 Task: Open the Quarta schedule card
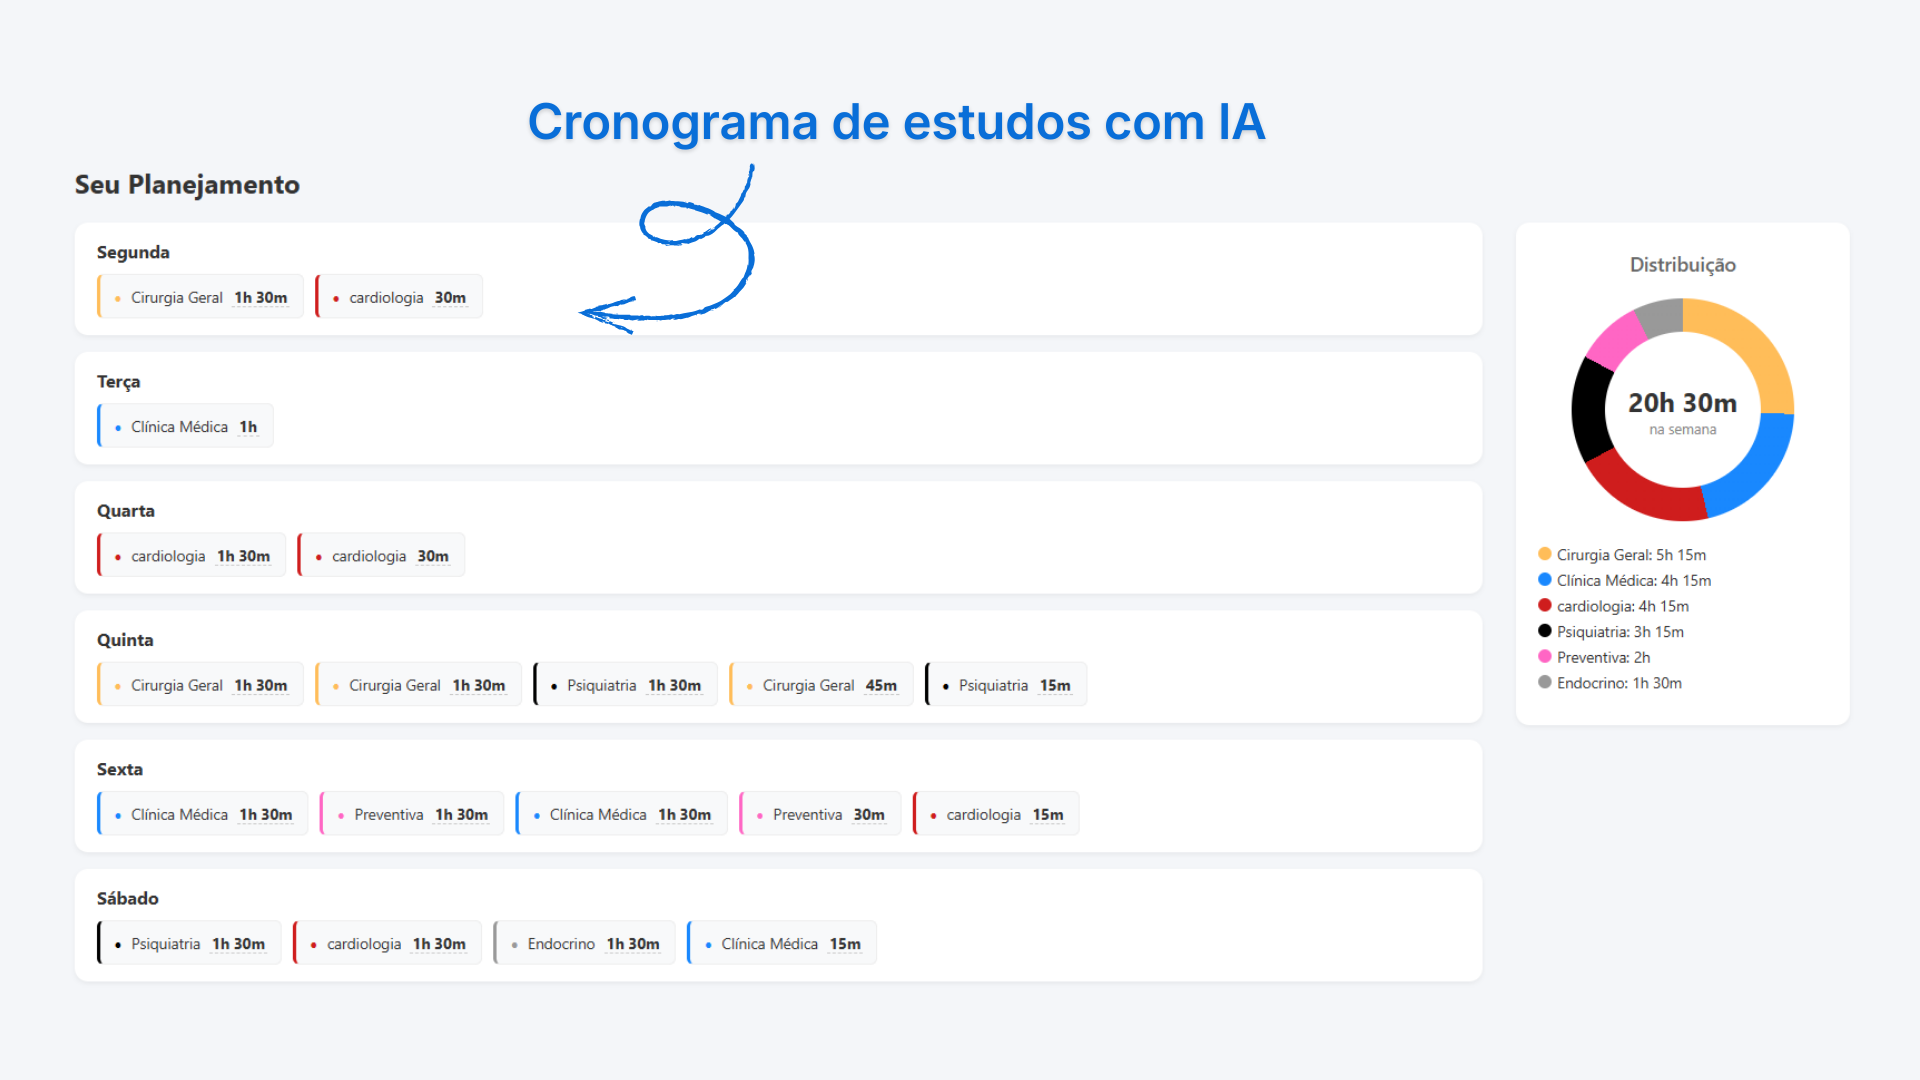(x=126, y=510)
